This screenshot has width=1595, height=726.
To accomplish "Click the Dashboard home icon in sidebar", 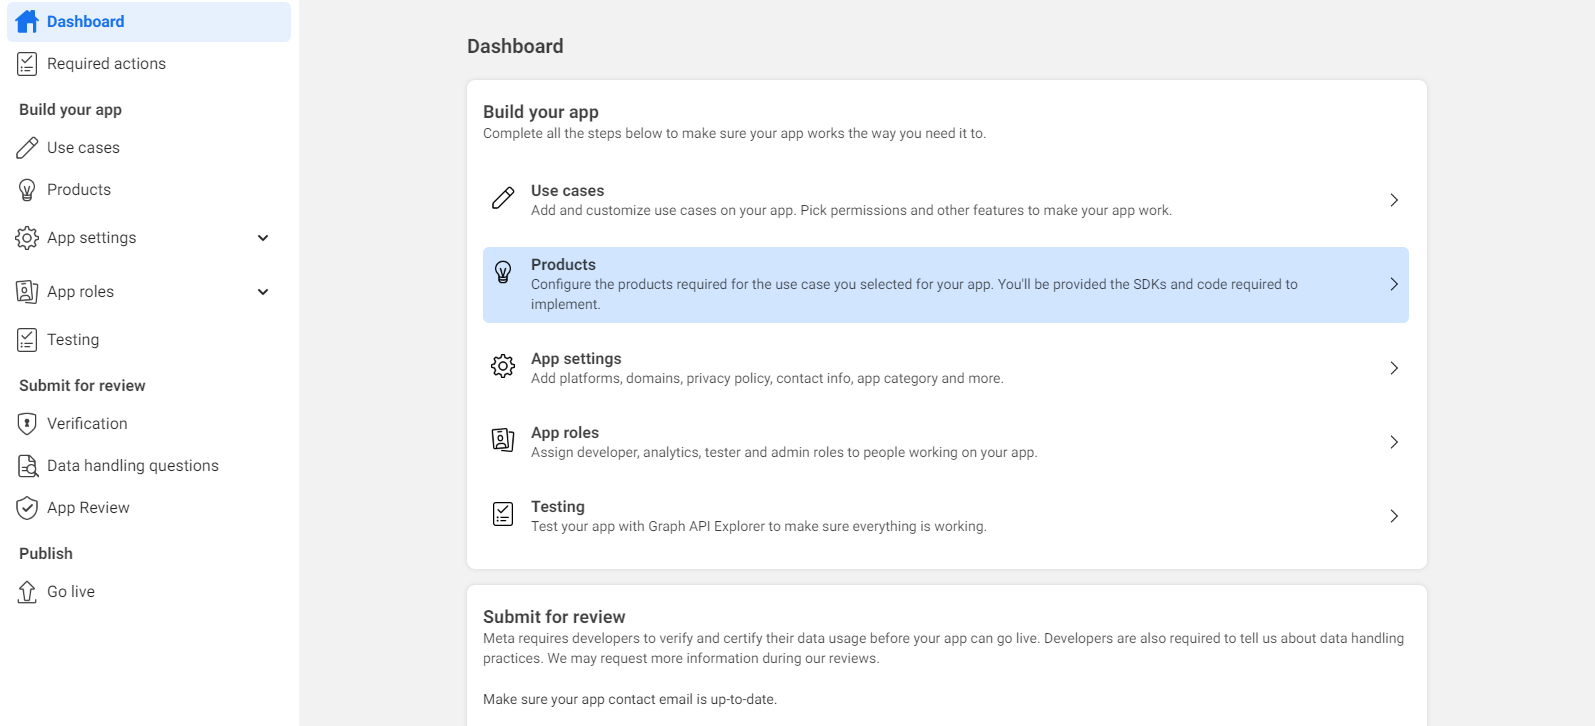I will pyautogui.click(x=27, y=22).
